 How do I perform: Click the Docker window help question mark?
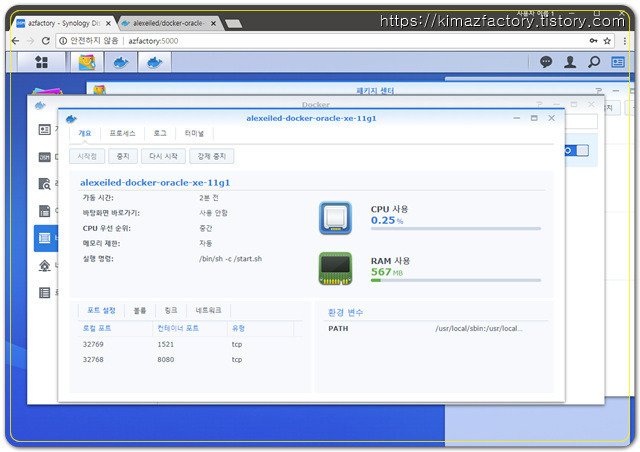tap(540, 105)
